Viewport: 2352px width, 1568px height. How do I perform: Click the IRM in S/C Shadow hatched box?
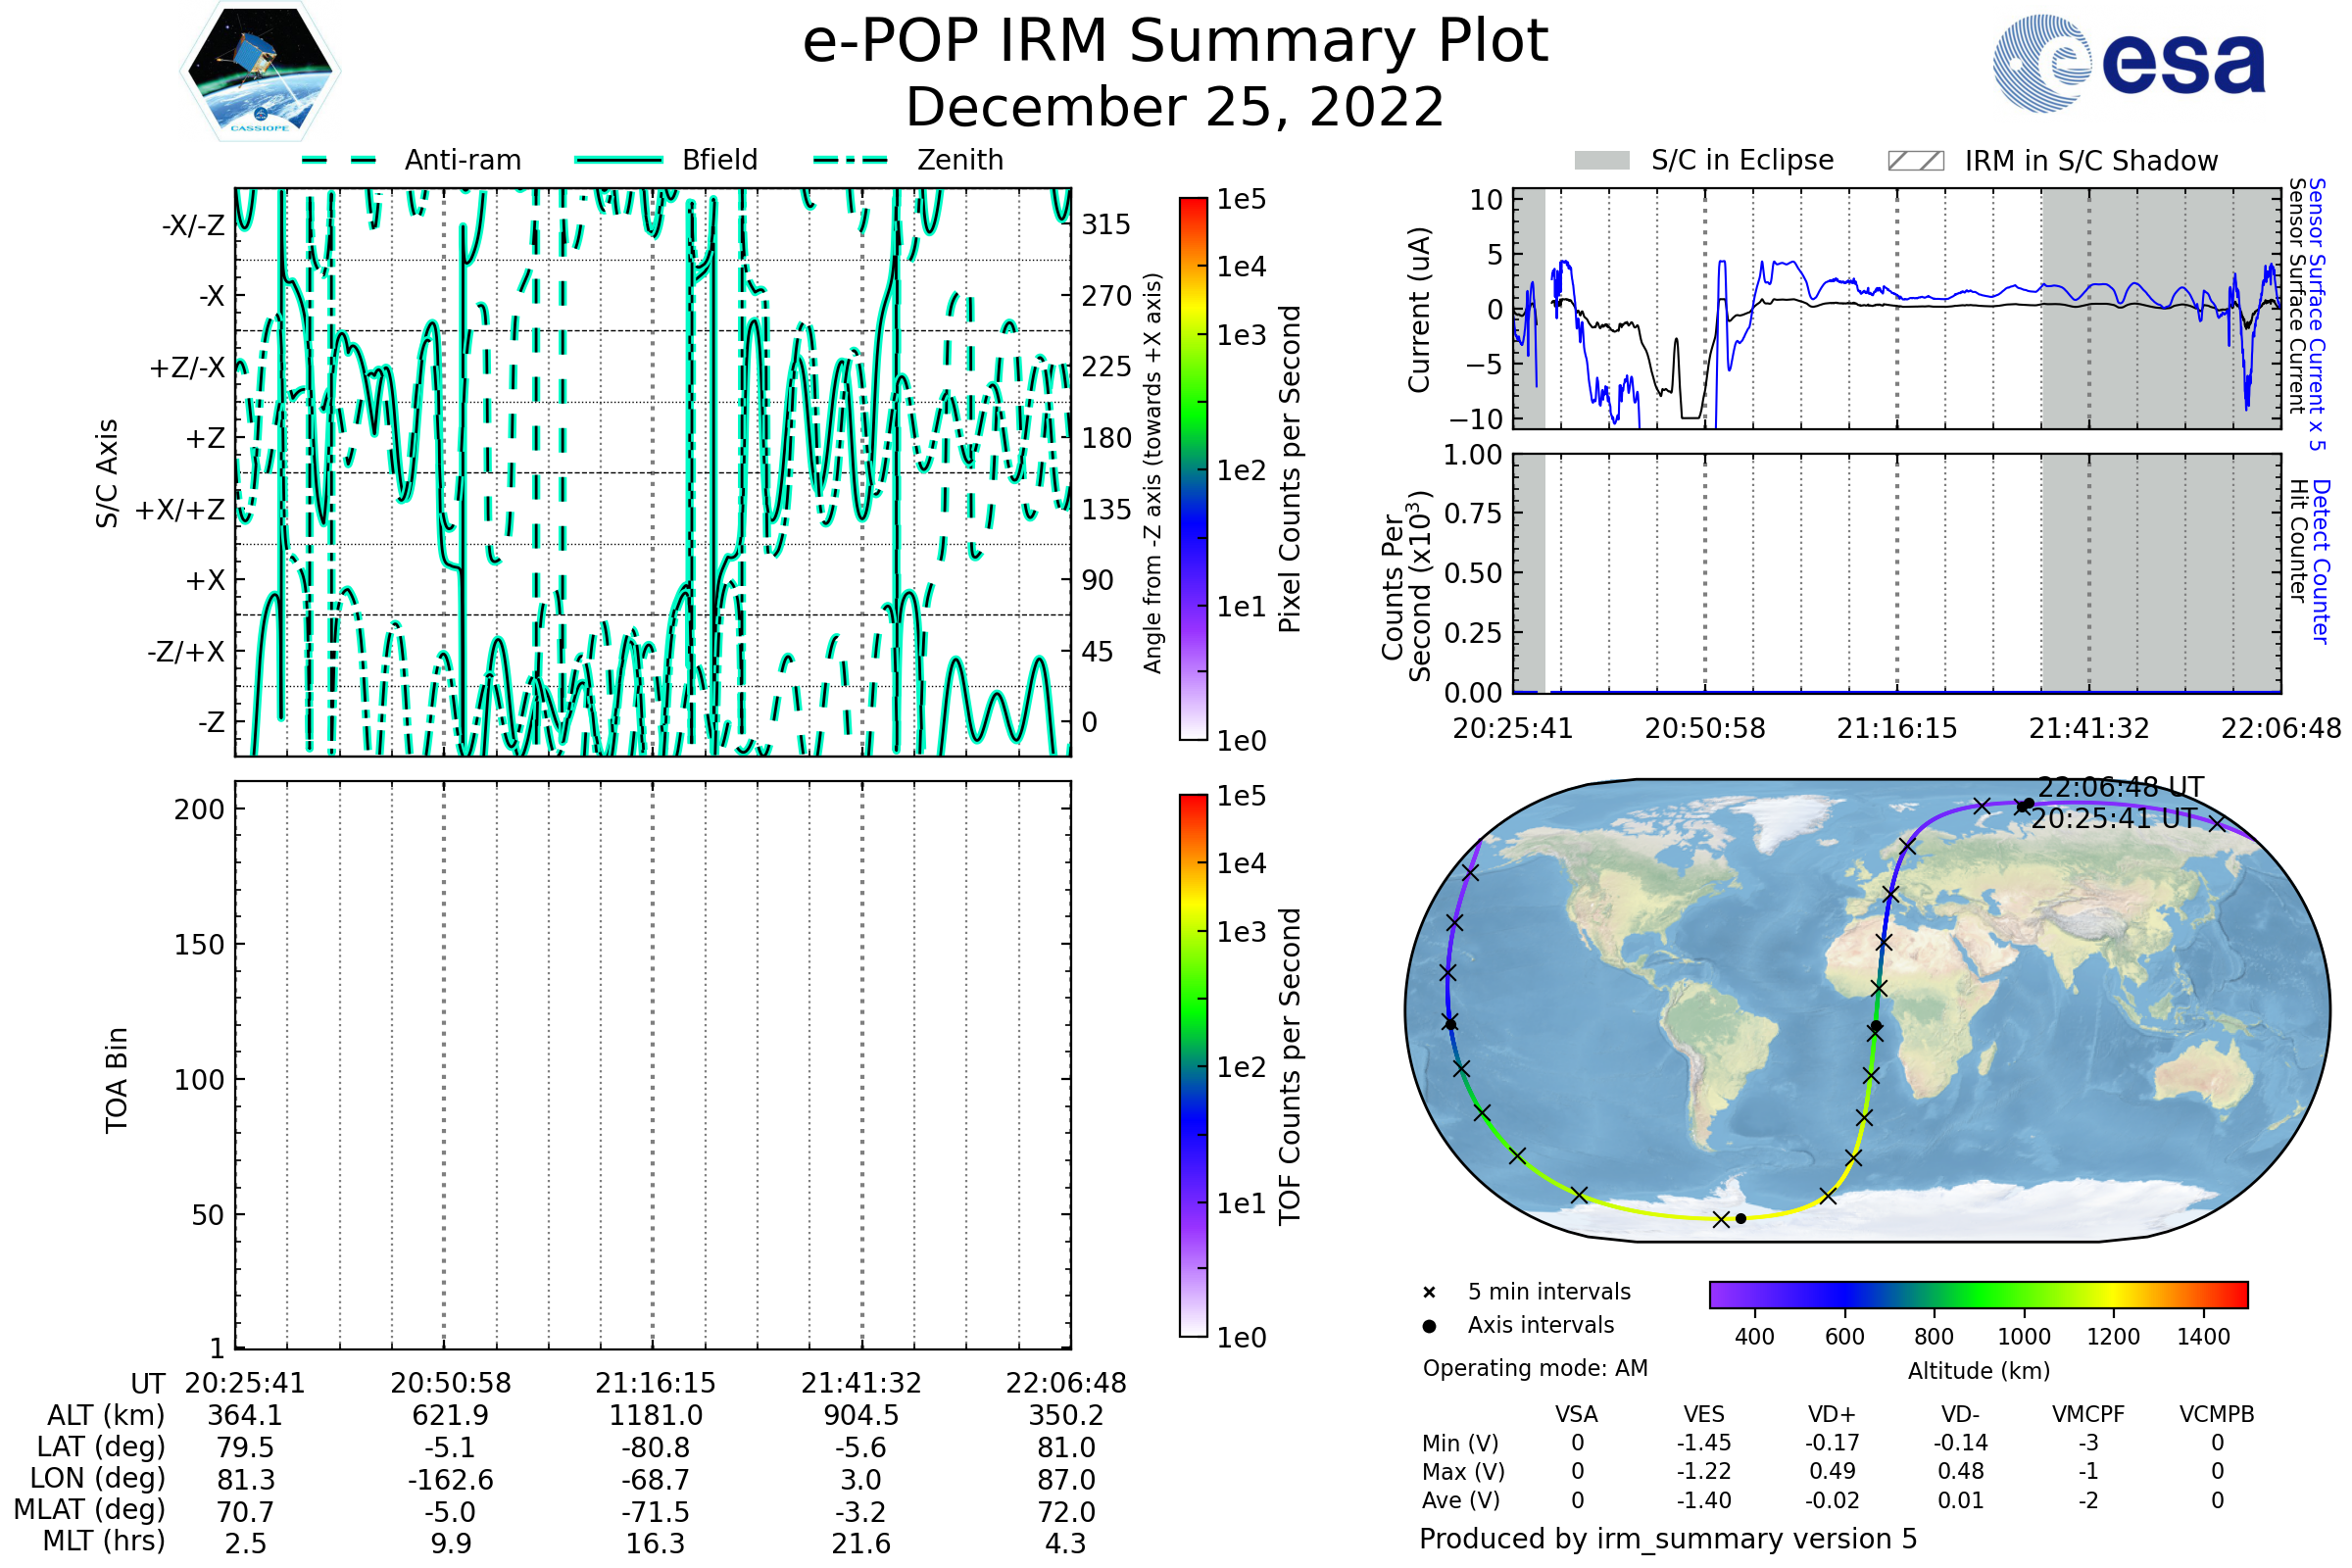coord(1915,161)
